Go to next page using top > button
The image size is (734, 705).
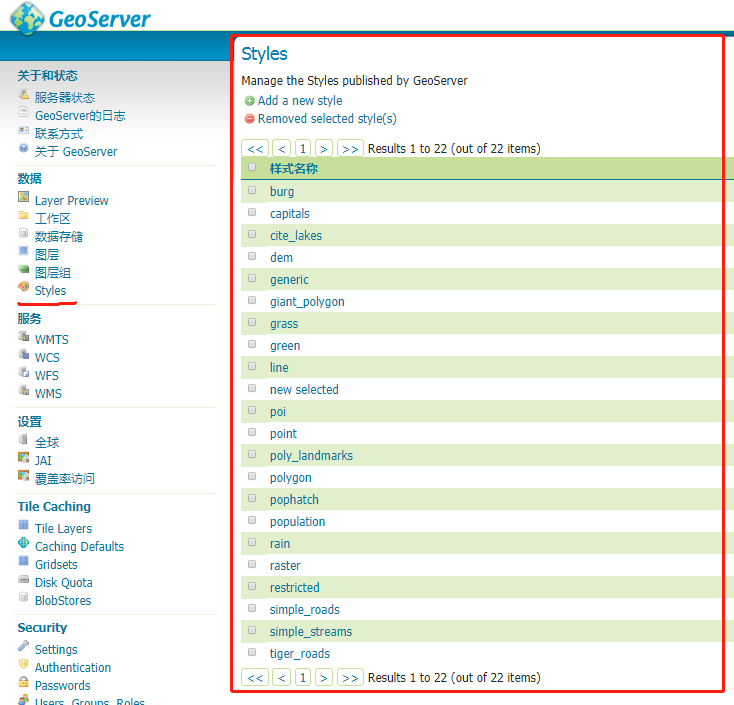324,149
